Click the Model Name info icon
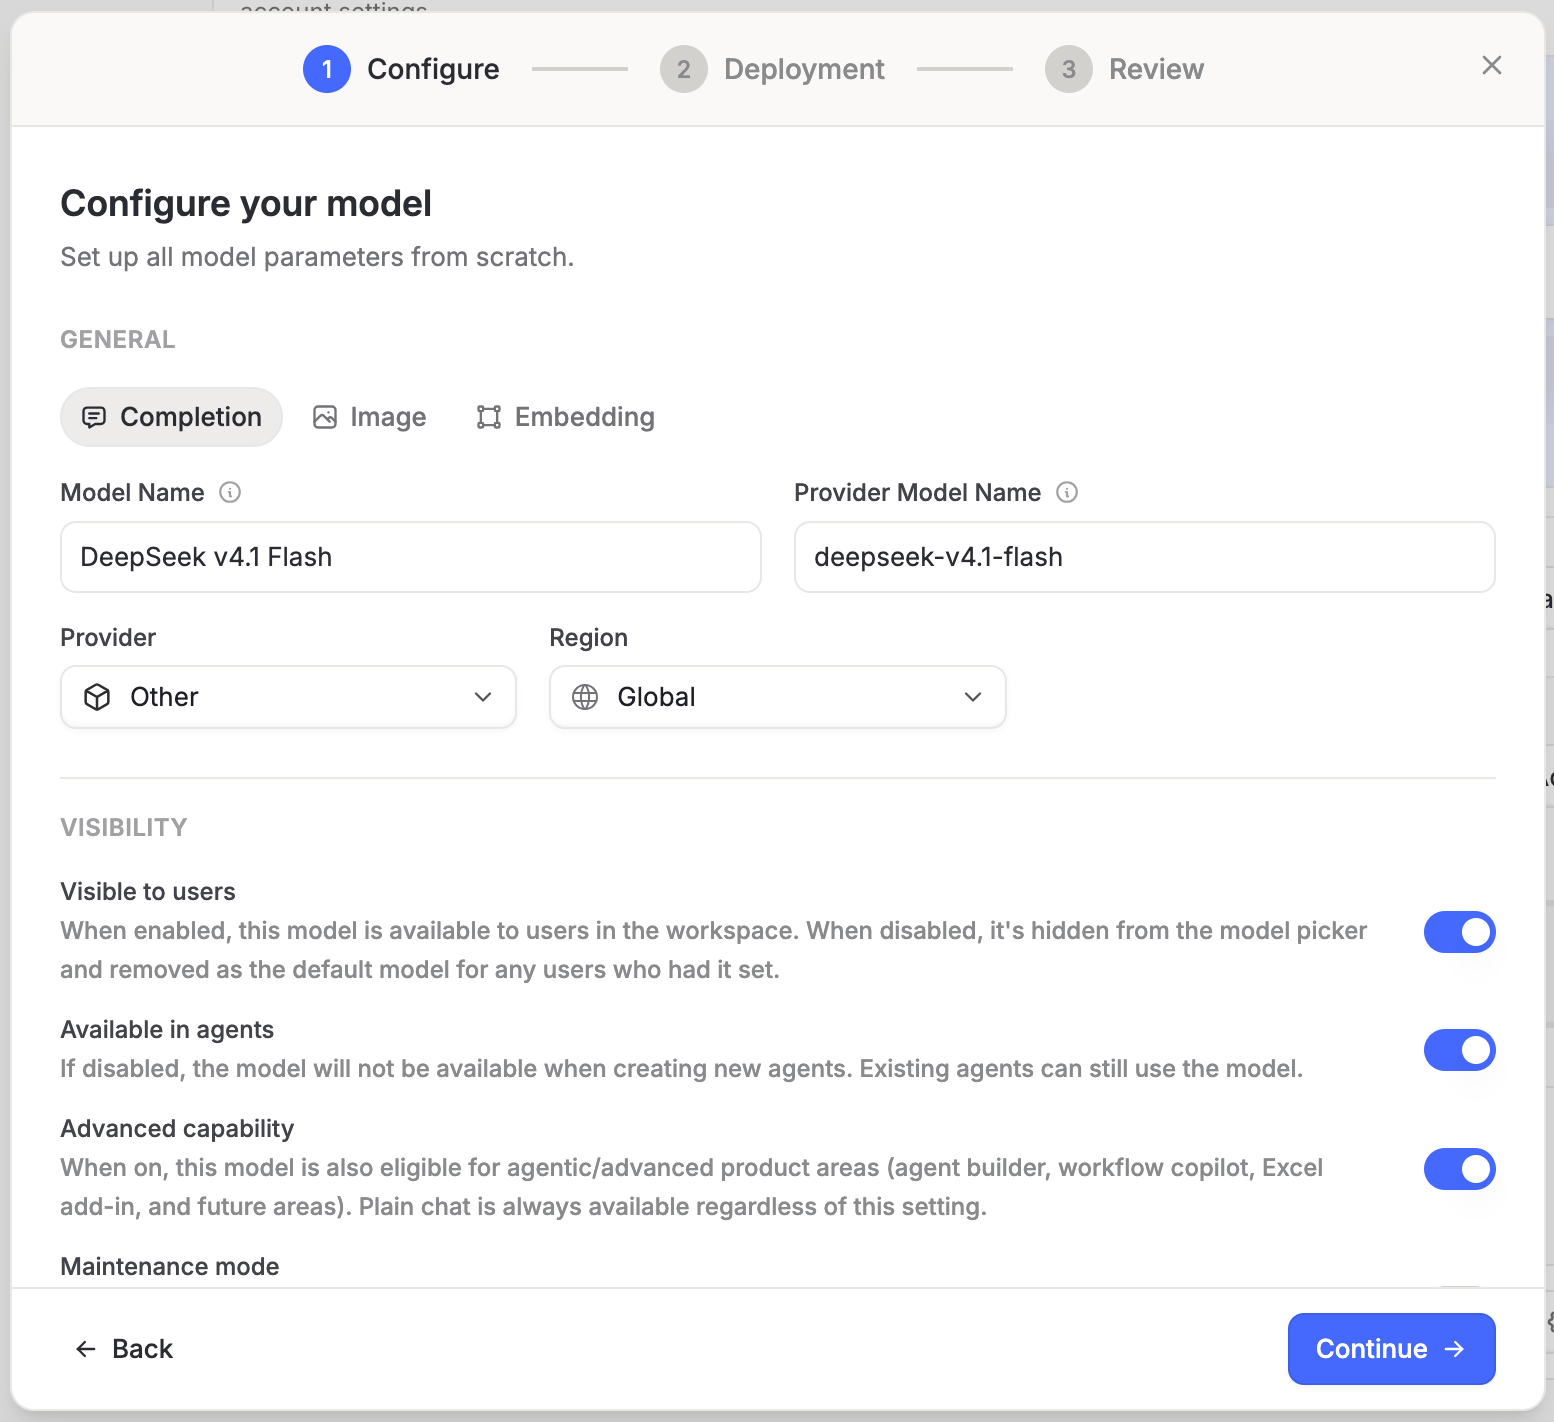The image size is (1554, 1422). [230, 492]
